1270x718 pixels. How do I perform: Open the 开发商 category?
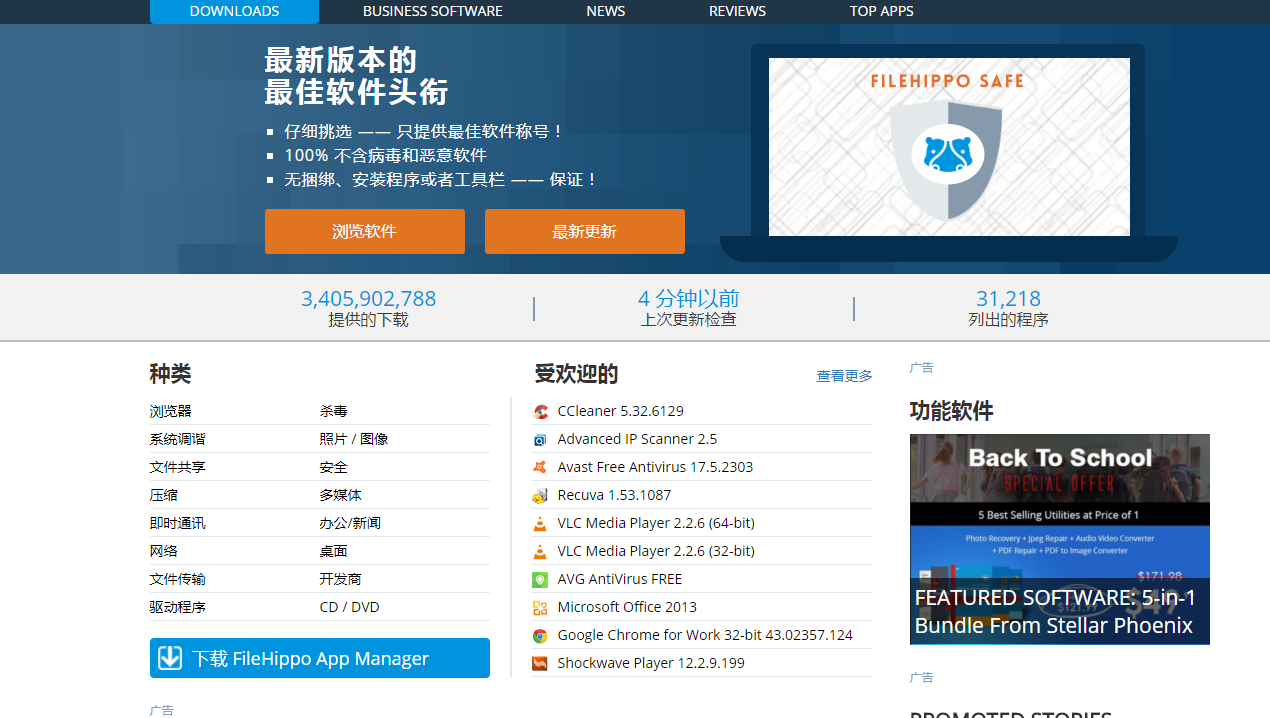pyautogui.click(x=341, y=579)
